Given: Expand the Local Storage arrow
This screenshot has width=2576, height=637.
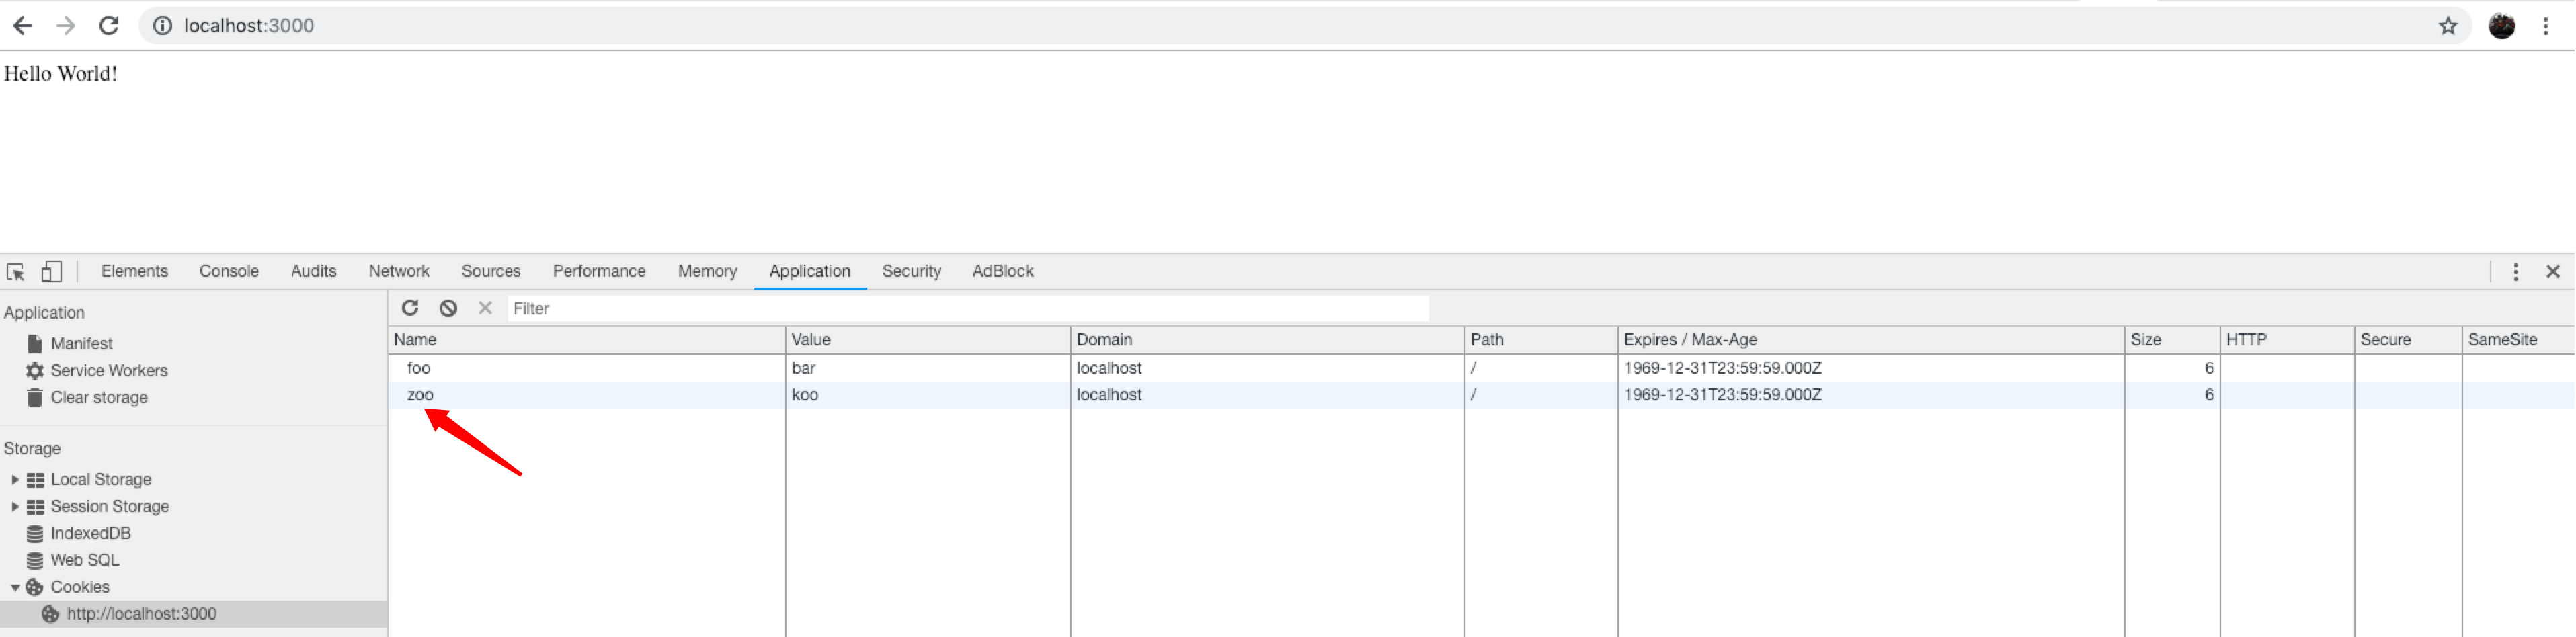Looking at the screenshot, I should pyautogui.click(x=15, y=480).
